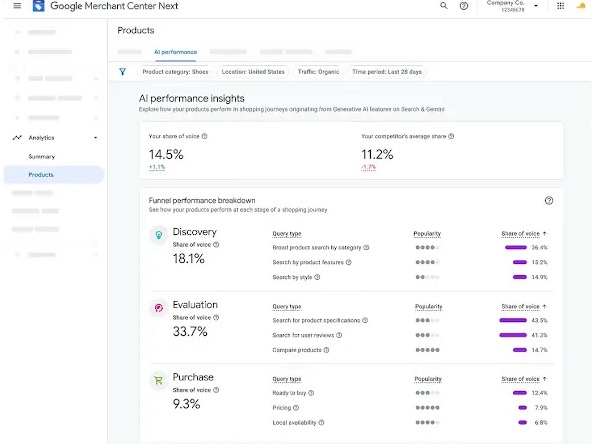Viewport: 592px width, 444px height.
Task: Open the Product category: Shoes filter chip
Action: 175,71
